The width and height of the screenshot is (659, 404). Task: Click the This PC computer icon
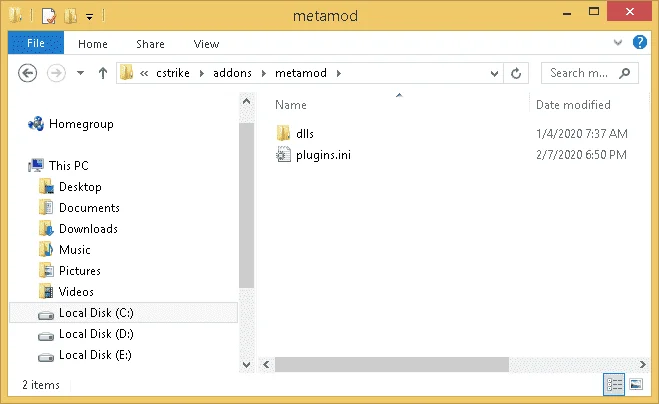(x=36, y=166)
